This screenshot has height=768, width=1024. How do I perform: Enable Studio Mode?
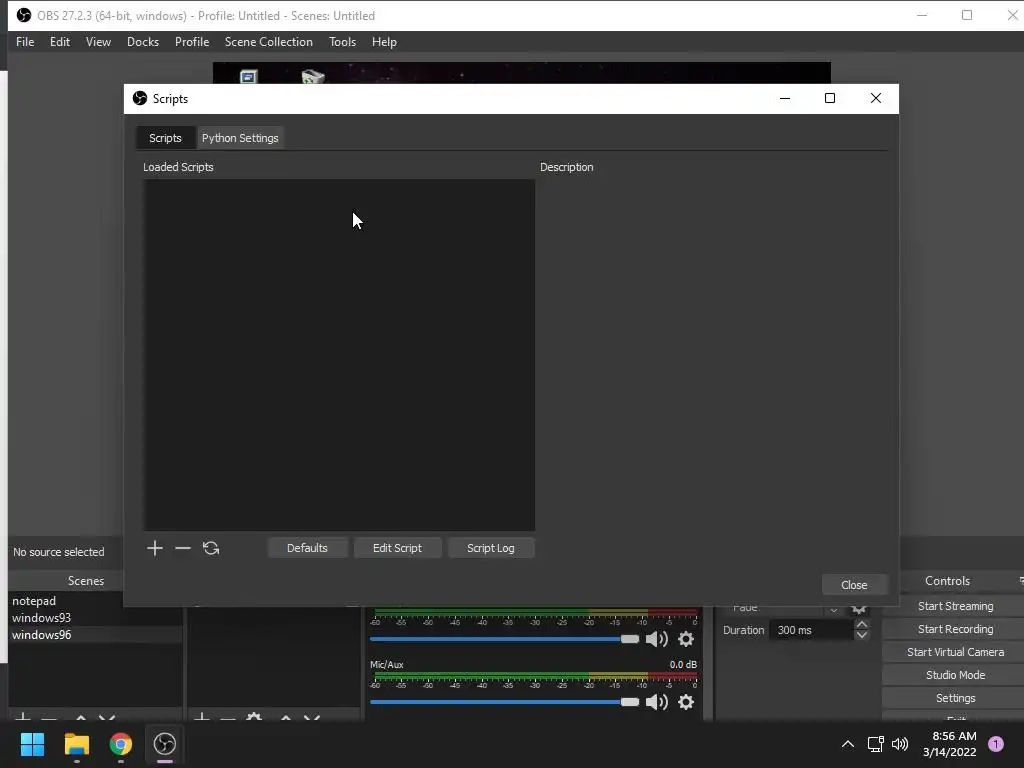pos(955,675)
